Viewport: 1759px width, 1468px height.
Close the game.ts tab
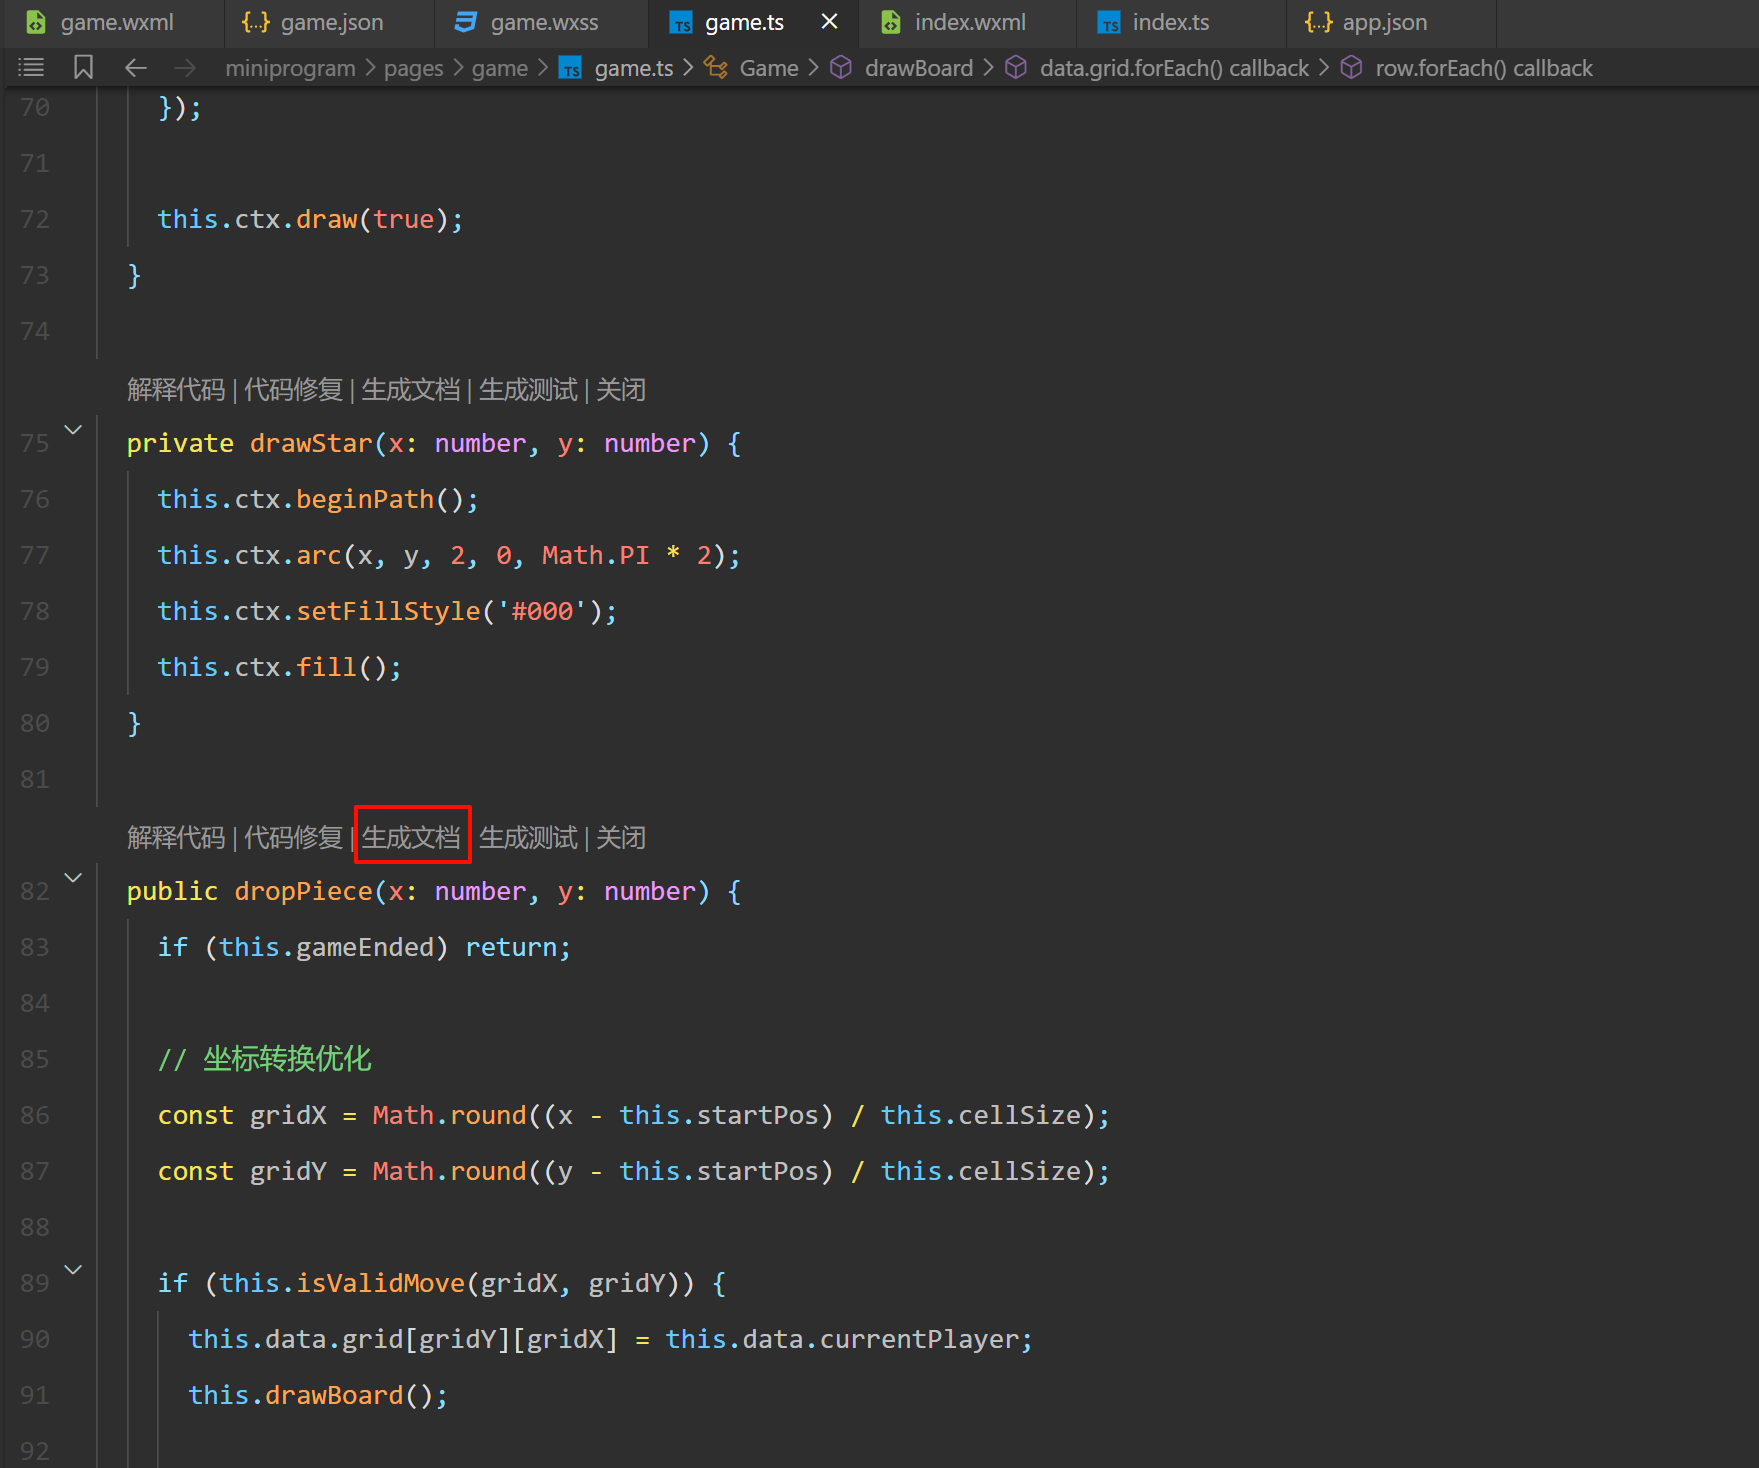tap(829, 21)
